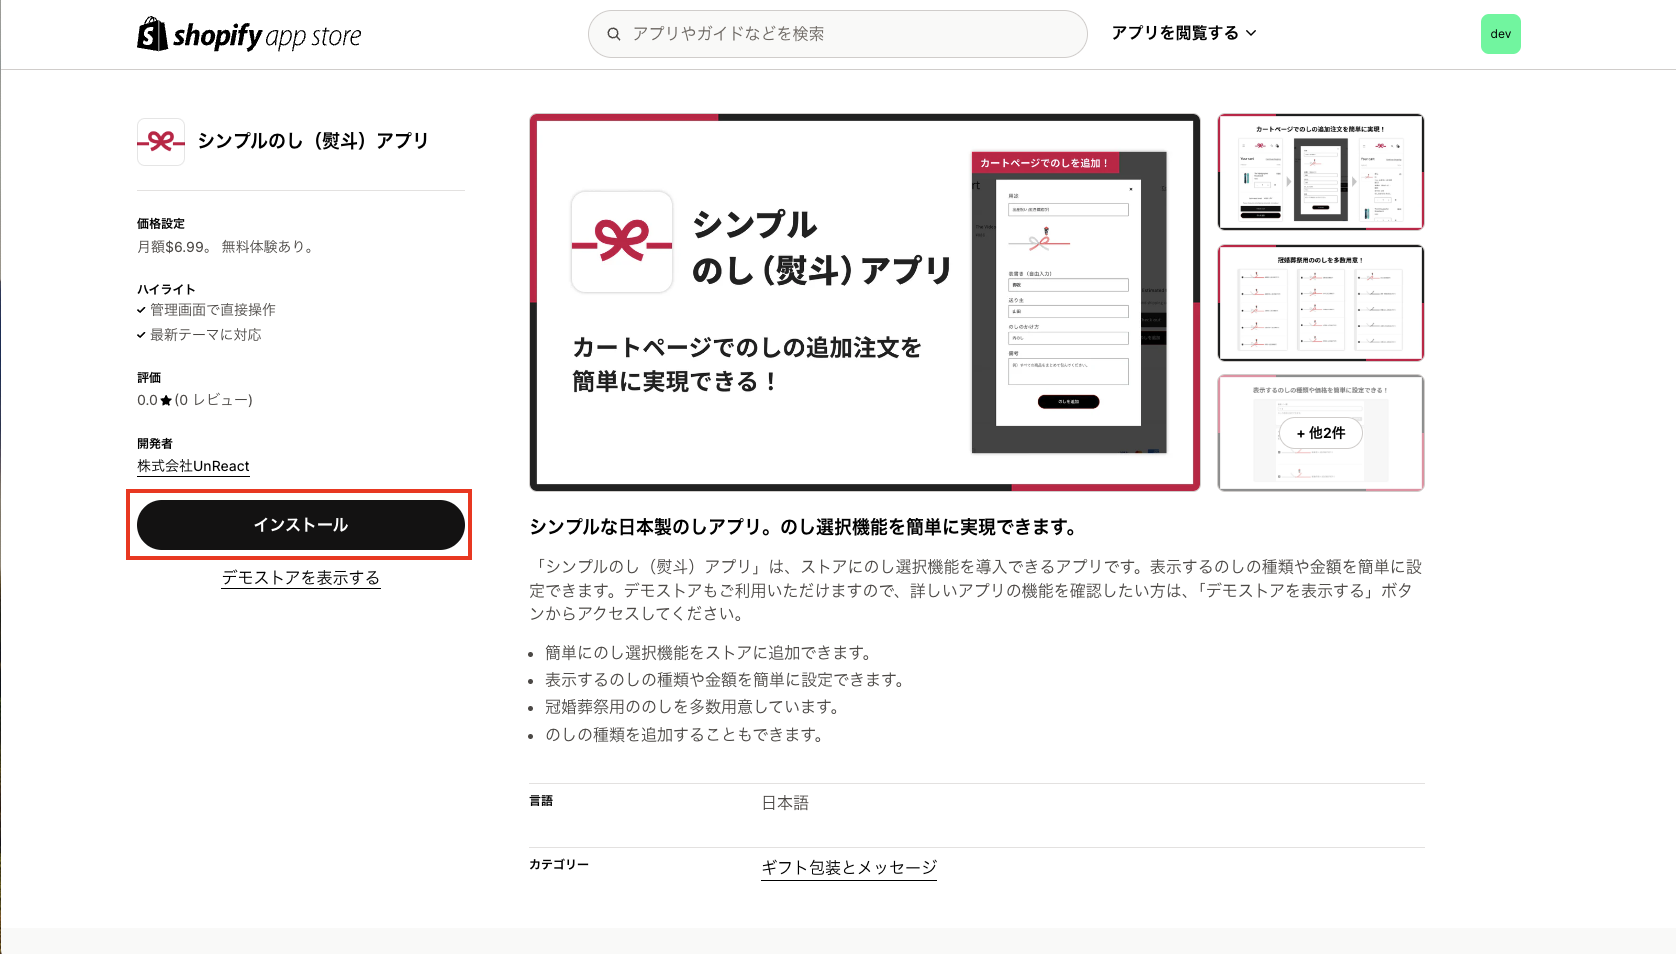
Task: Select the second gallery thumbnail showing noshi designs
Action: pos(1320,303)
